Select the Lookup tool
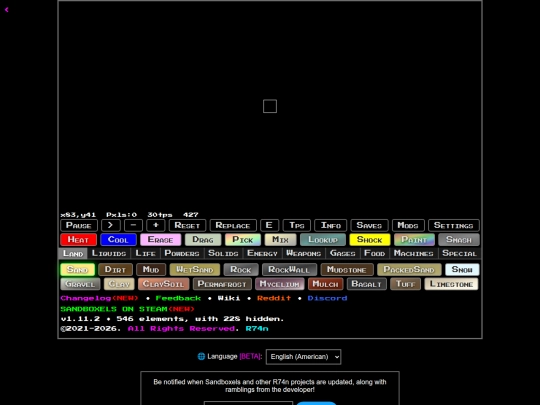 click(323, 239)
